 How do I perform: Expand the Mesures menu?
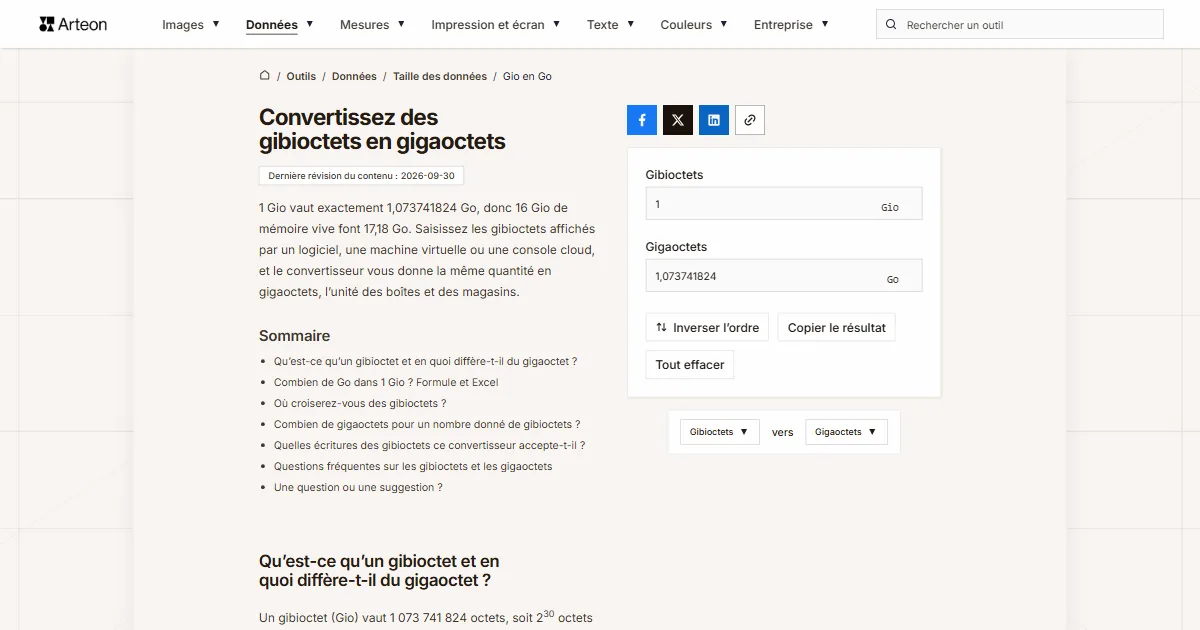pyautogui.click(x=372, y=25)
